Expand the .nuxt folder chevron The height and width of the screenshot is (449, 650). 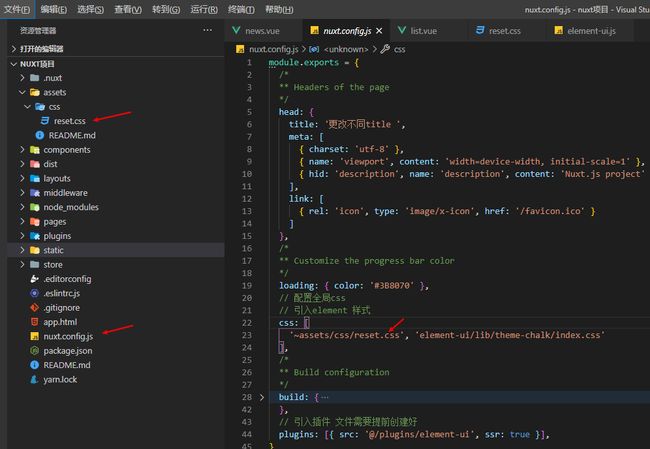[22, 78]
